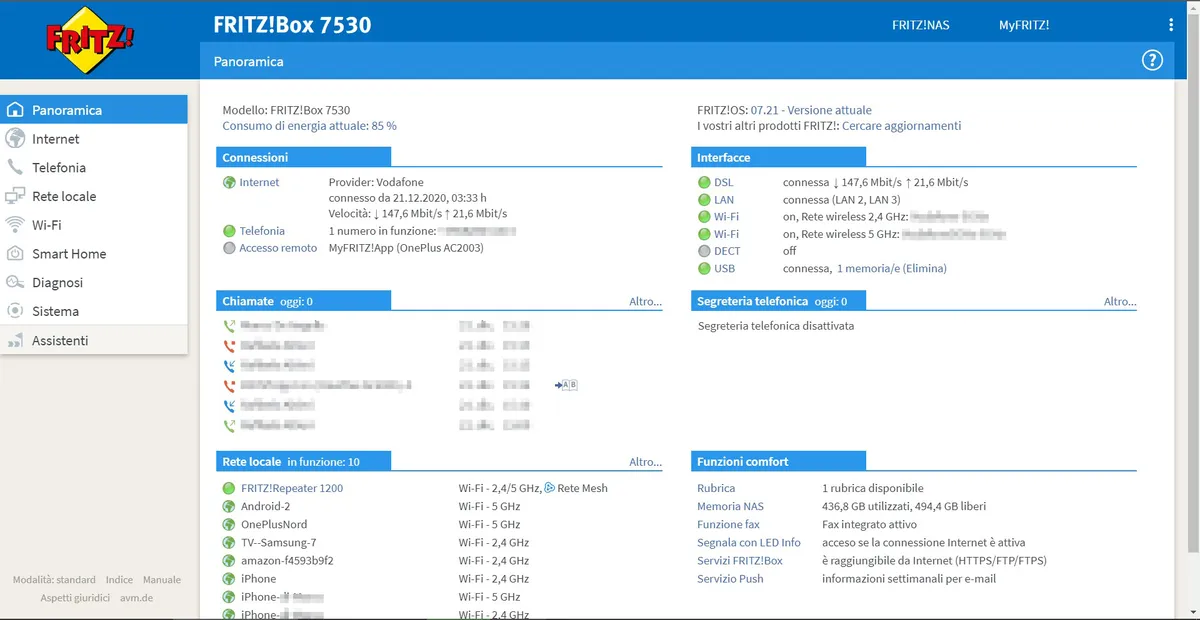Image resolution: width=1200 pixels, height=620 pixels.
Task: Open the FRITZ!Repeater 1200 device link
Action: [x=292, y=488]
